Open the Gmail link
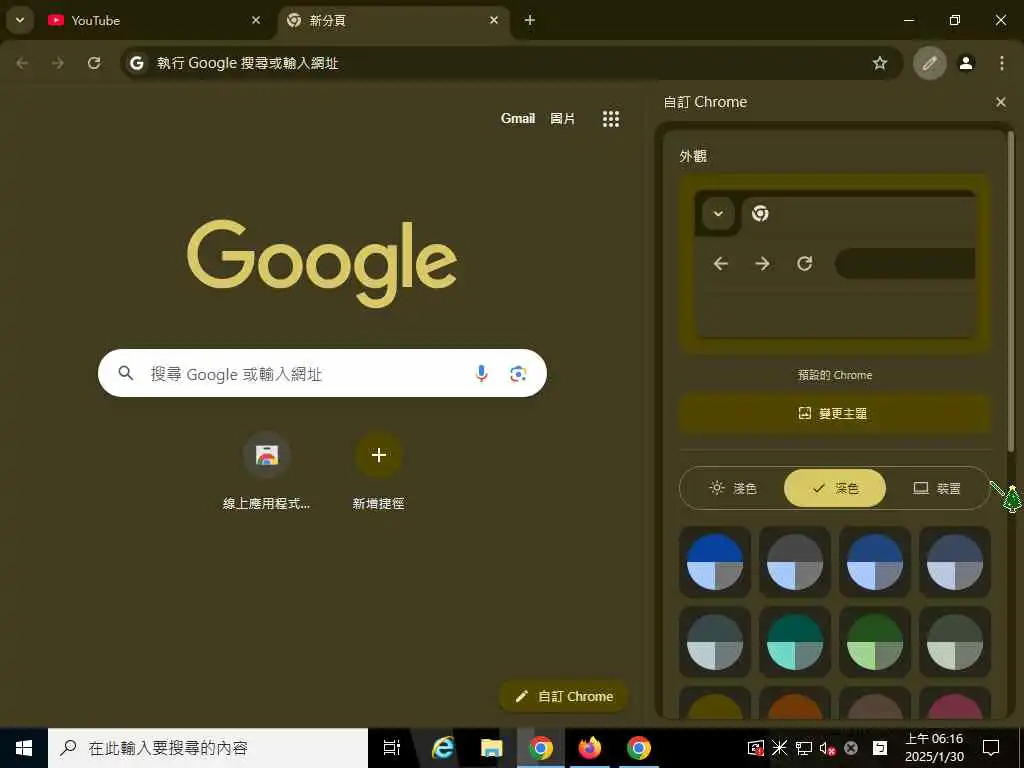 [x=518, y=118]
